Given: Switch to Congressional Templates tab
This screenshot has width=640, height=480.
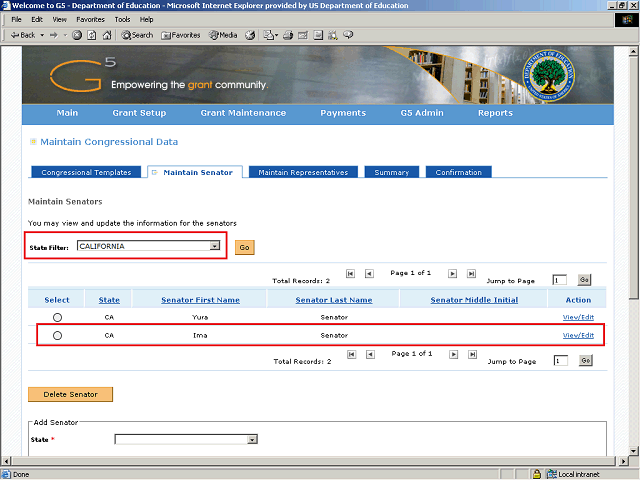Looking at the screenshot, I should click(x=86, y=172).
